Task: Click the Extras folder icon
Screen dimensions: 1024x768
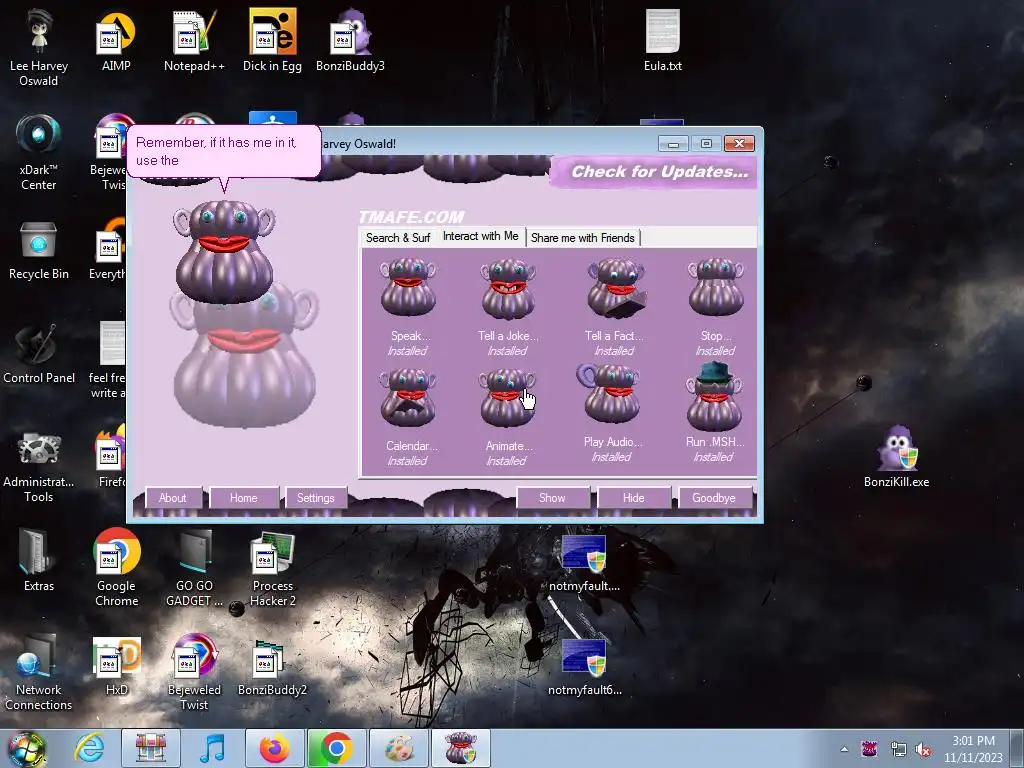Action: [39, 560]
